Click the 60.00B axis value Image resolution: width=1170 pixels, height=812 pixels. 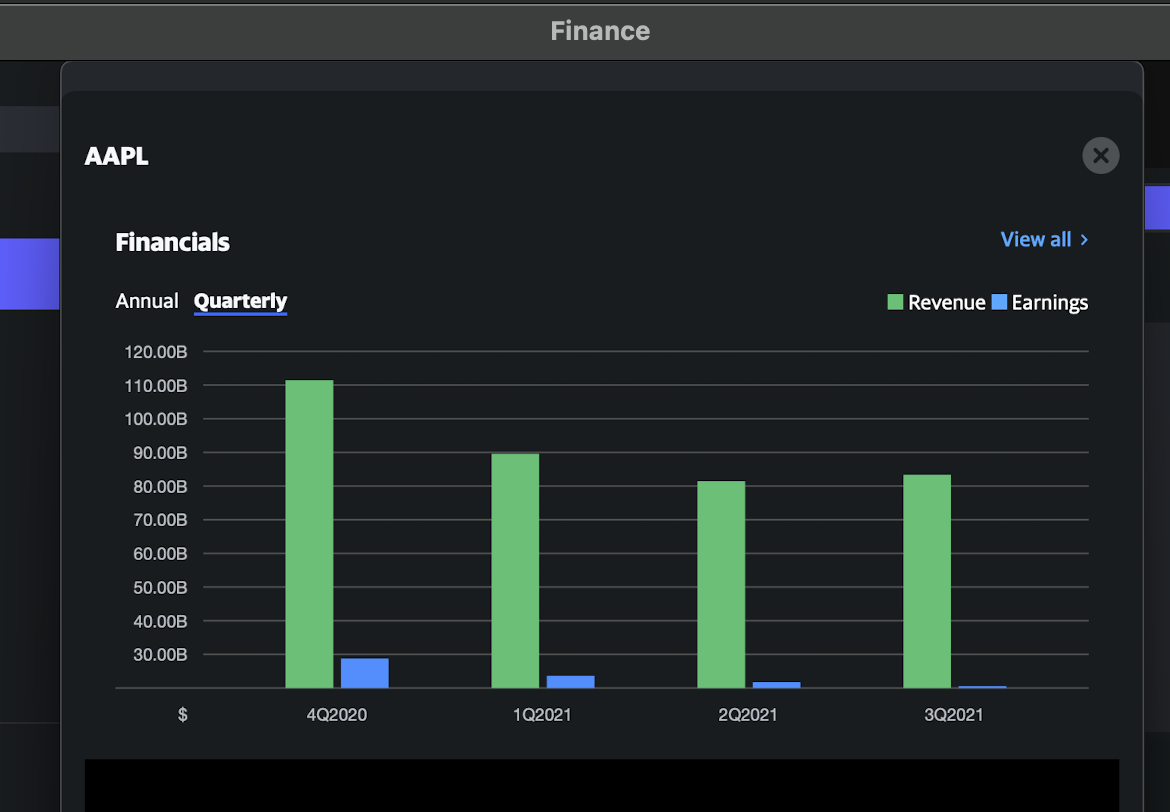(x=160, y=554)
